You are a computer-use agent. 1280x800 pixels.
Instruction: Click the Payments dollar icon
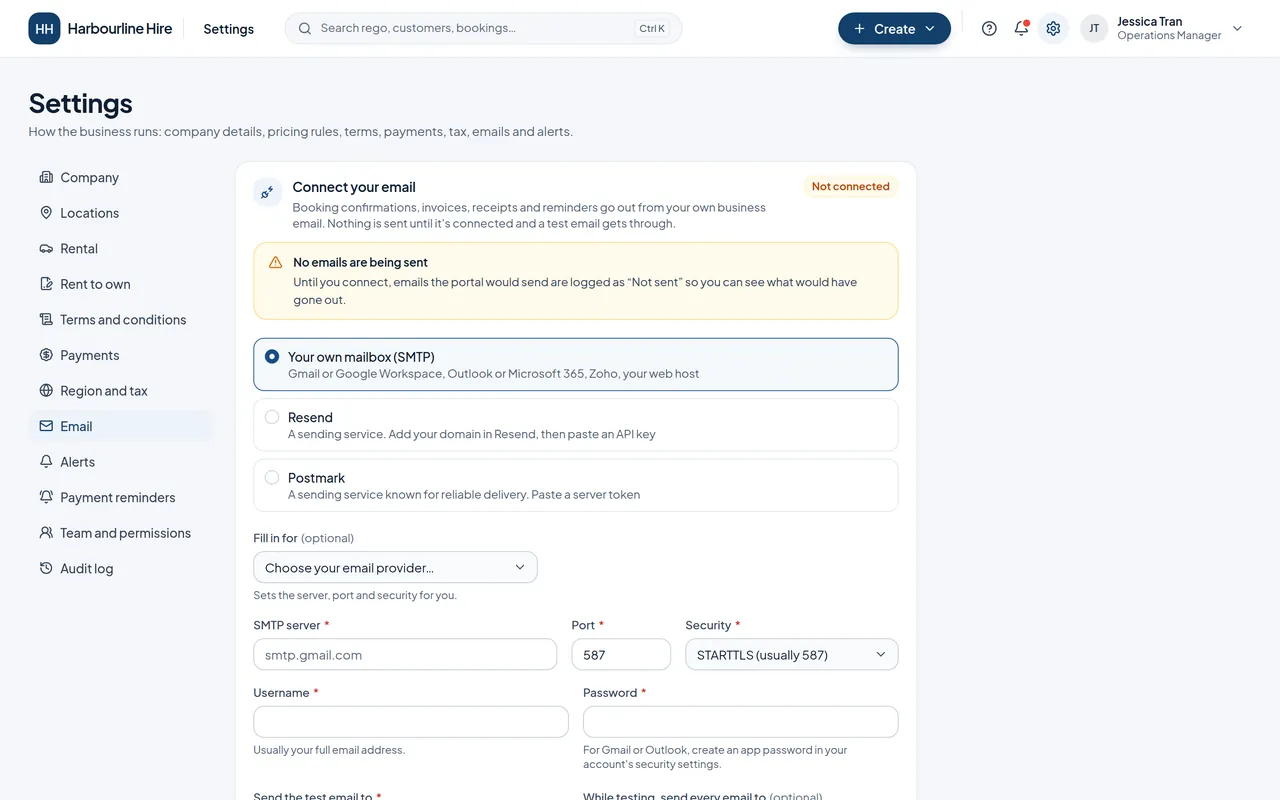point(46,355)
